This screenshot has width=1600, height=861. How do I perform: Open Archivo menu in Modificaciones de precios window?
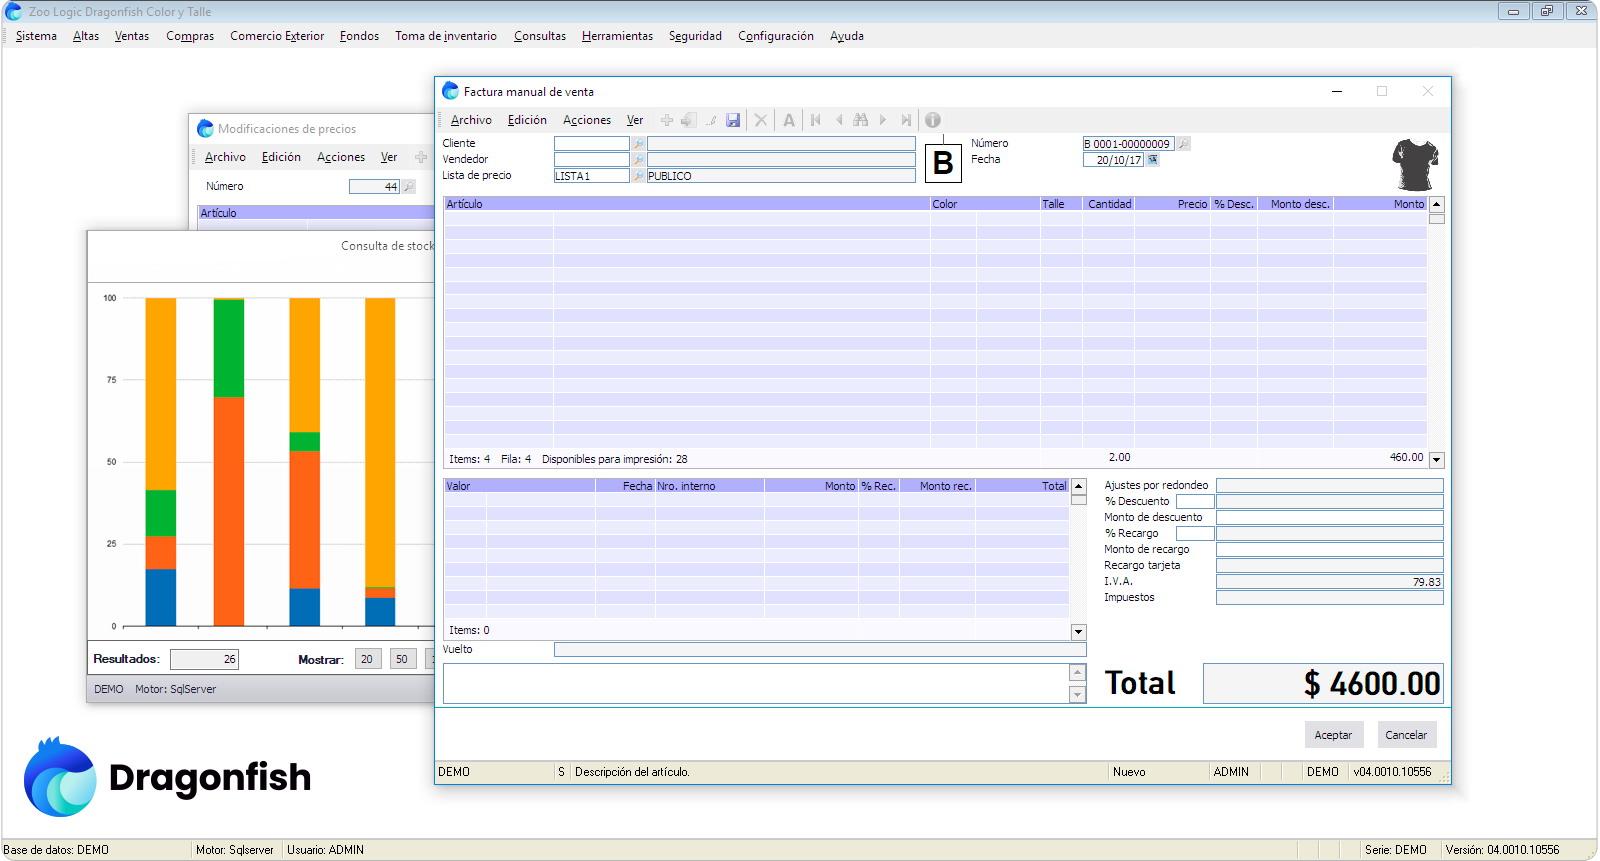coord(225,157)
